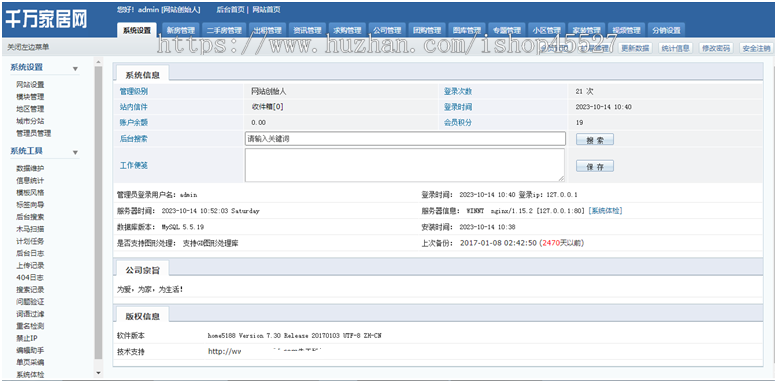
Task: Click the 公司宗旨 panel tab
Action: 142,270
